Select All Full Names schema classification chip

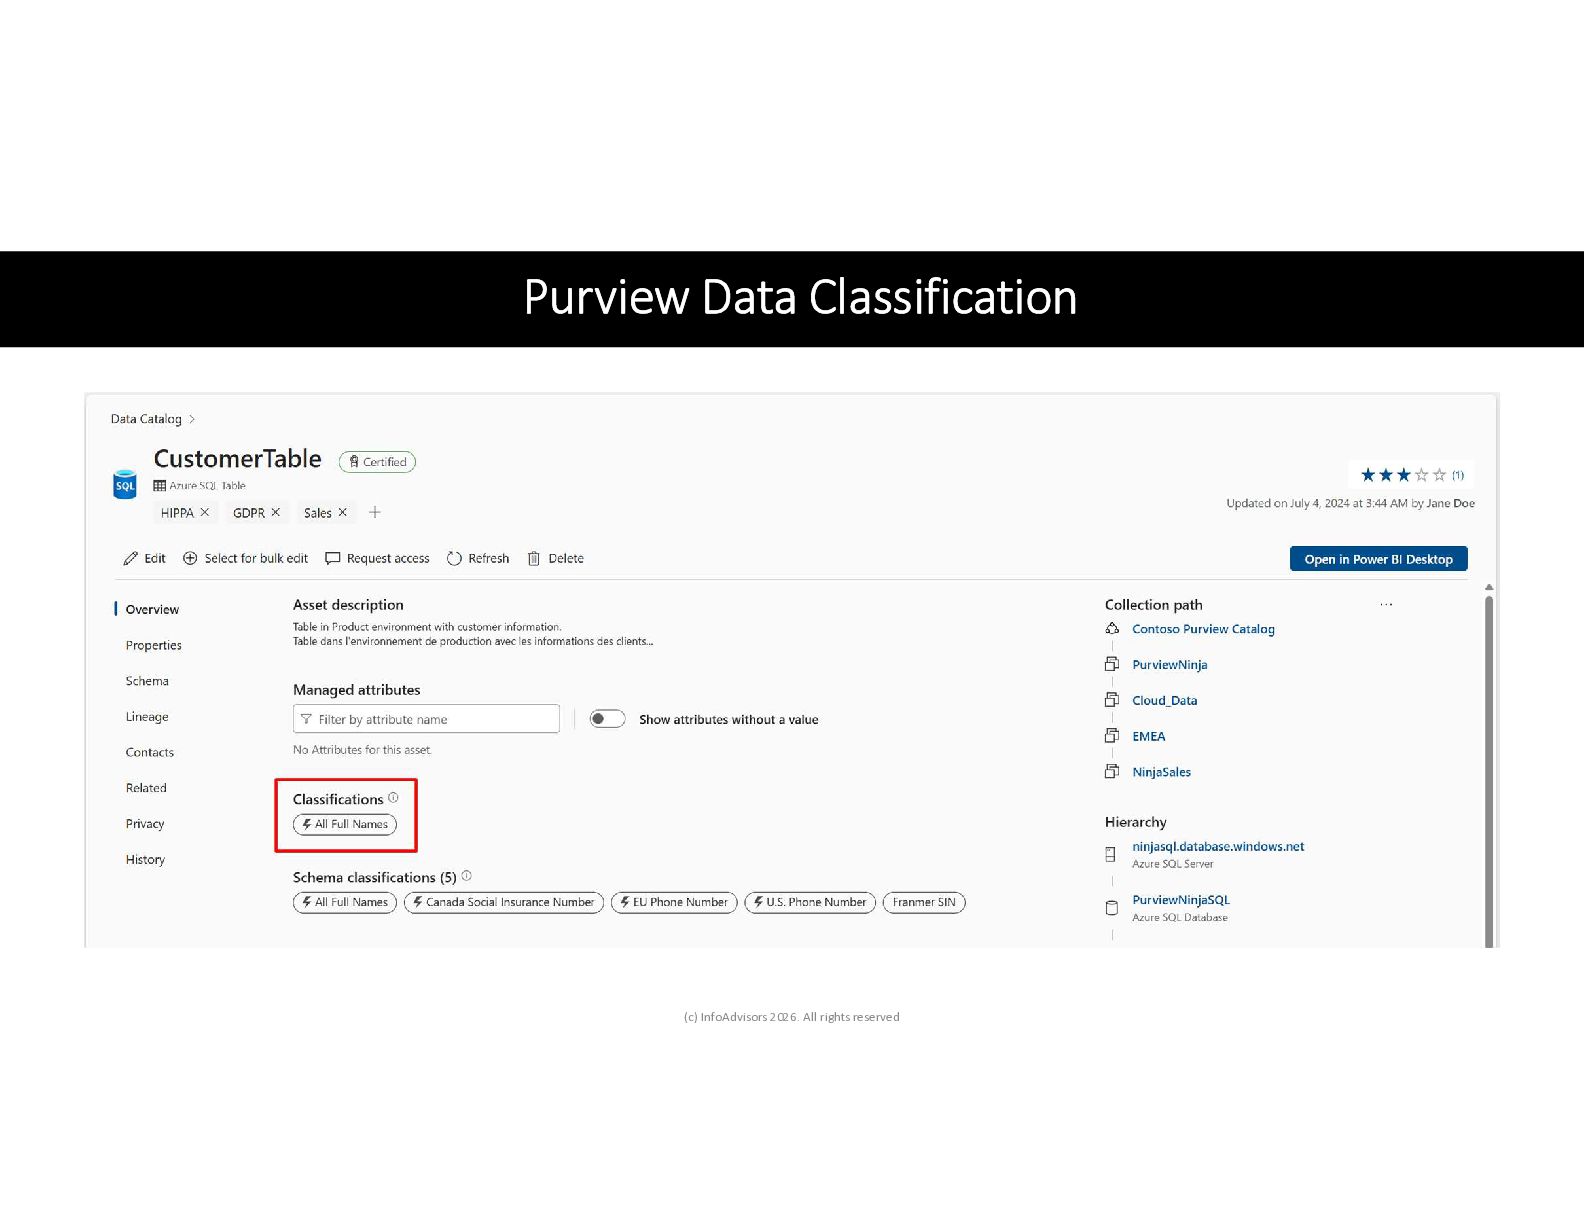pos(345,902)
